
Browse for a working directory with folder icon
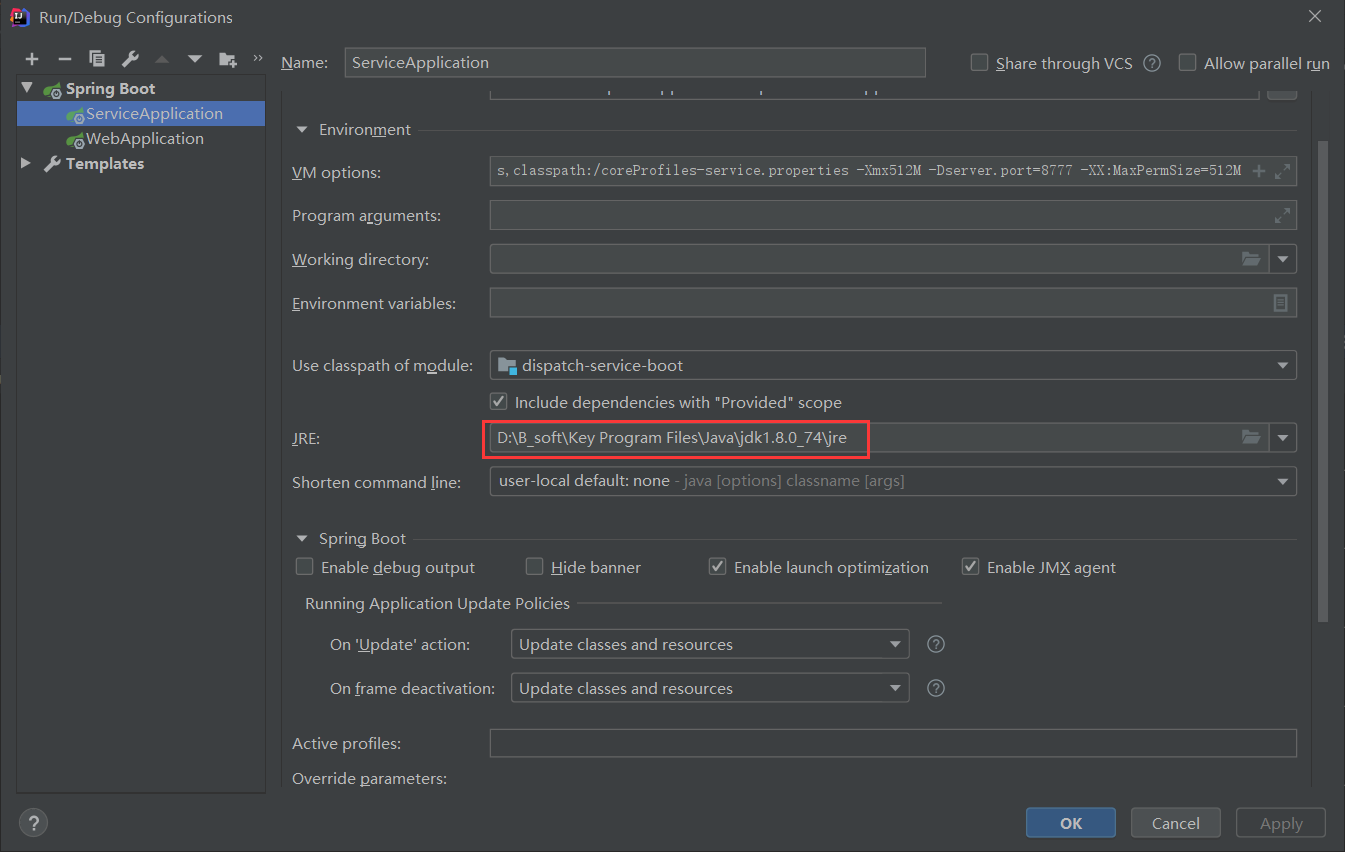[1251, 258]
